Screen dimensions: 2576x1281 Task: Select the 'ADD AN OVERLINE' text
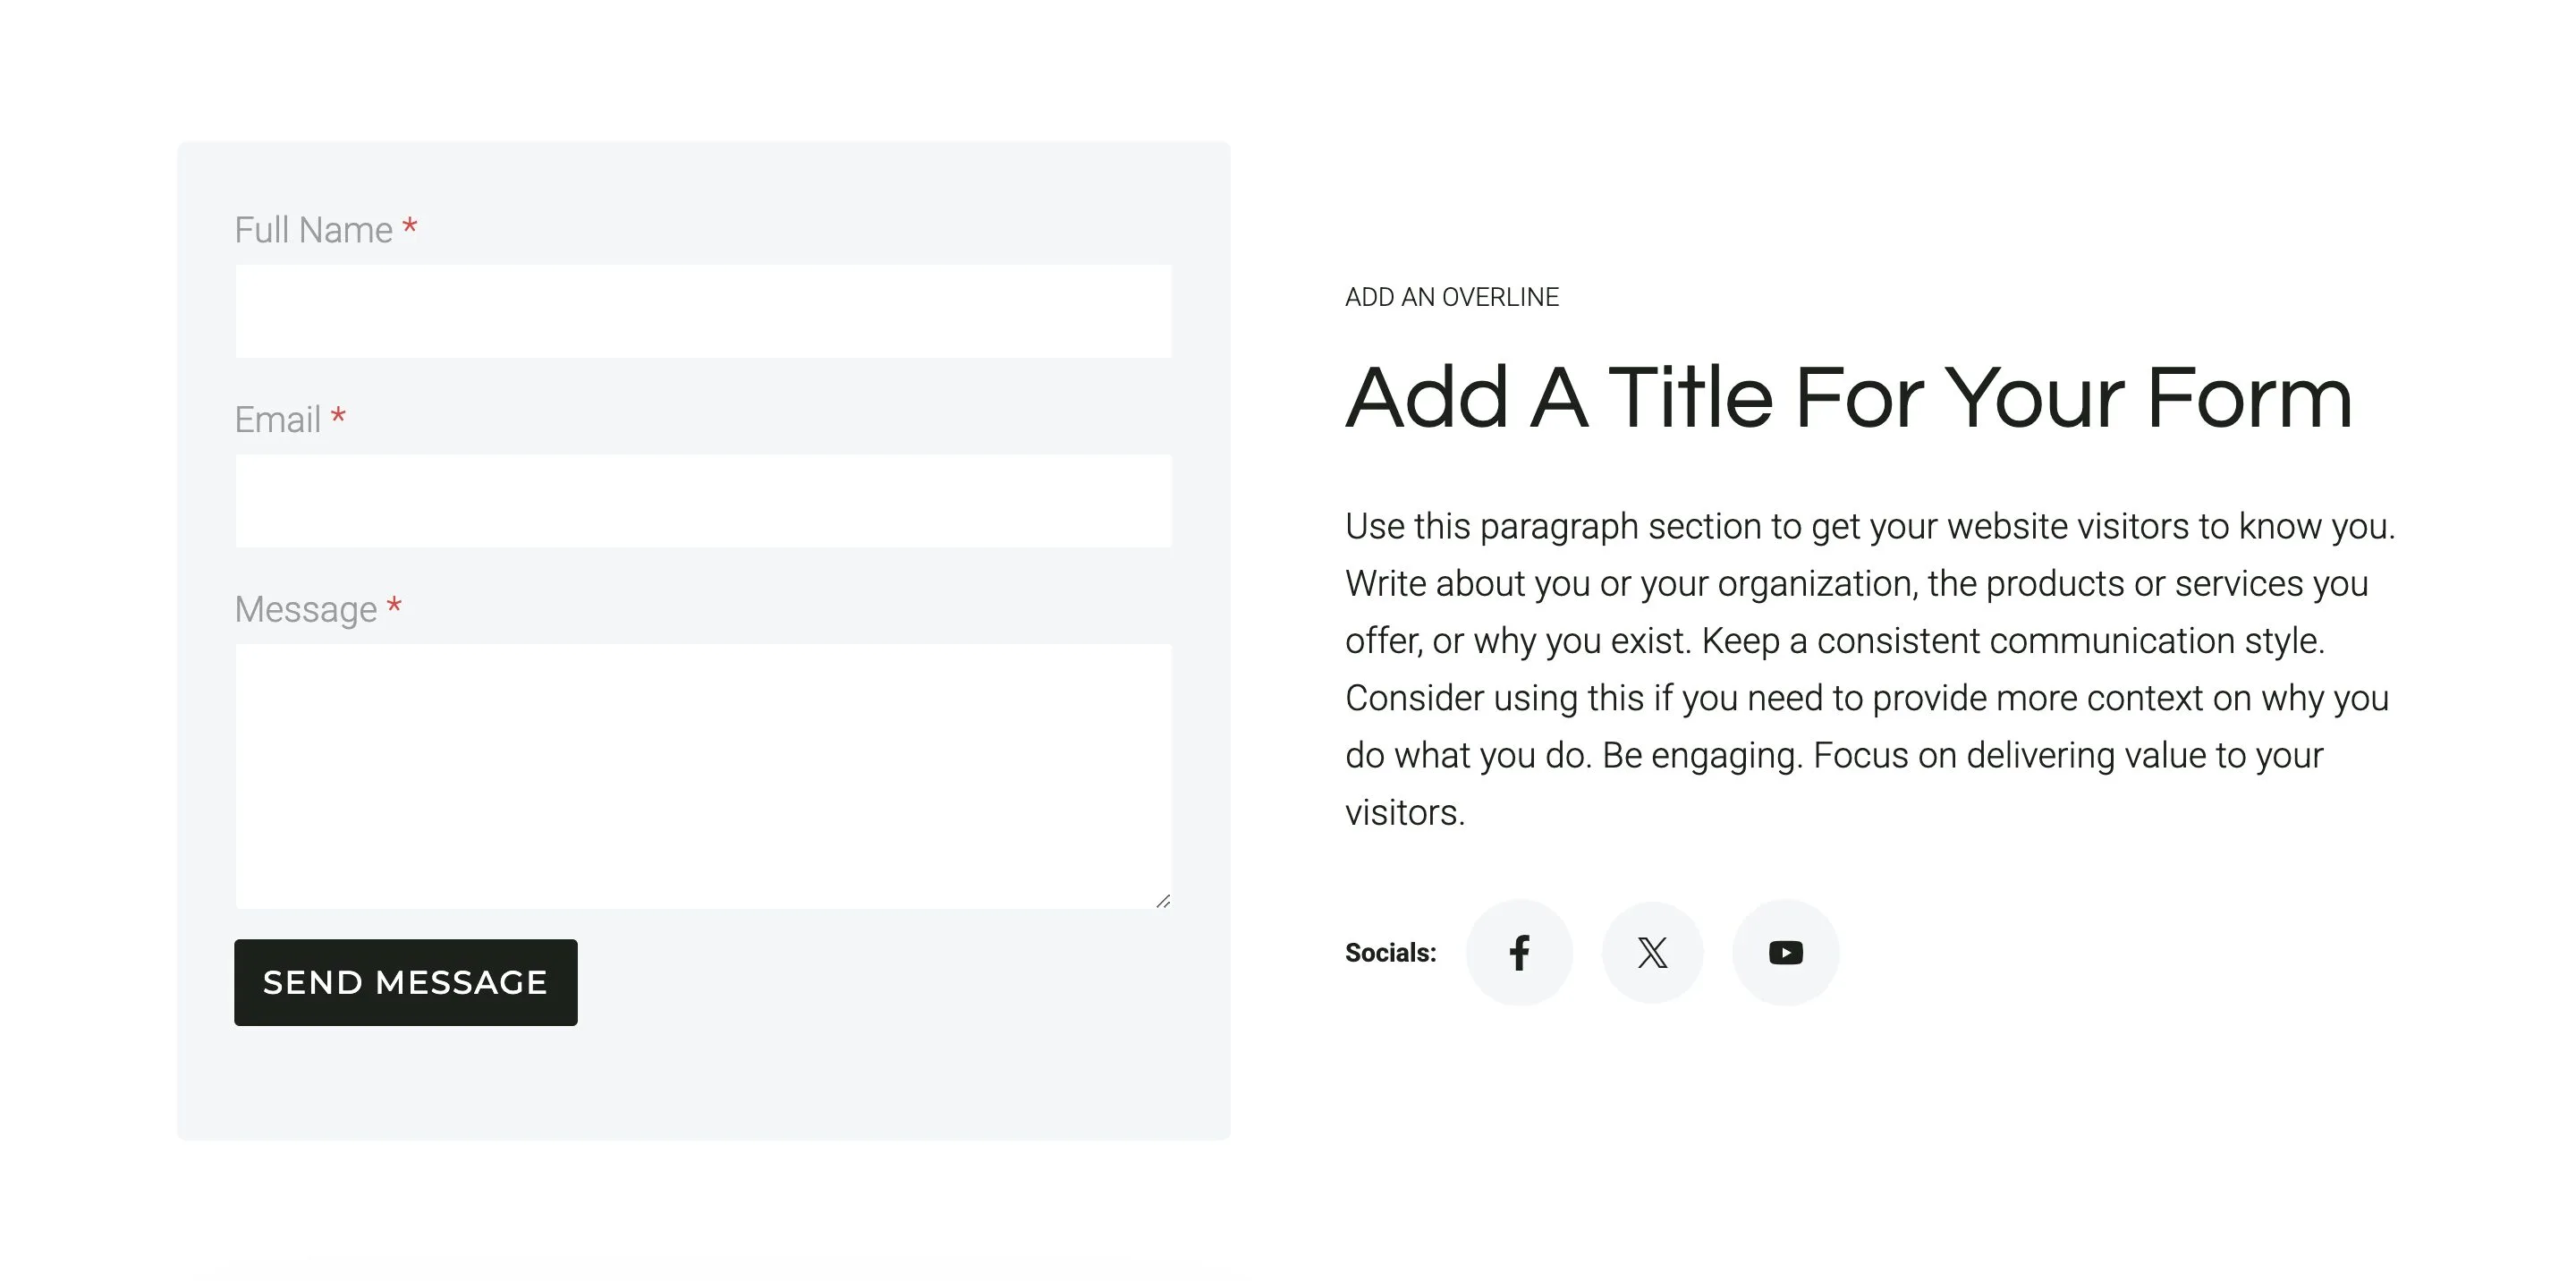tap(1452, 297)
